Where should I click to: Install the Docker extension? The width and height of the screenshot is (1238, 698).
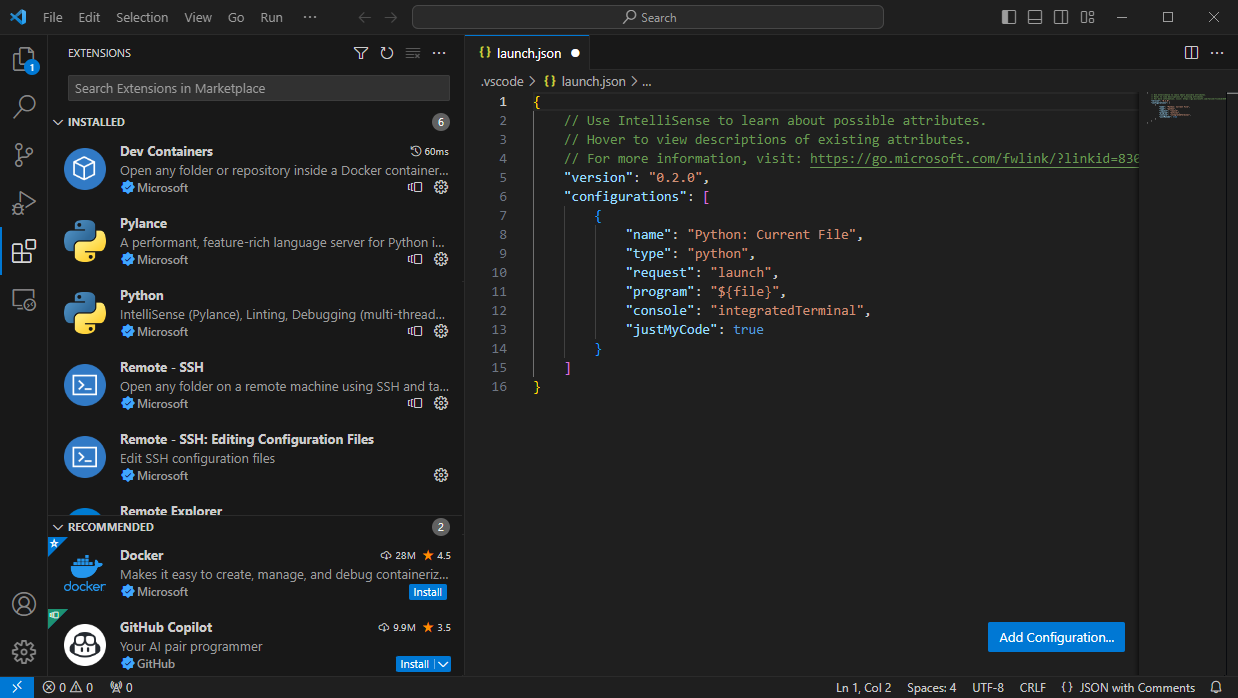coord(428,592)
